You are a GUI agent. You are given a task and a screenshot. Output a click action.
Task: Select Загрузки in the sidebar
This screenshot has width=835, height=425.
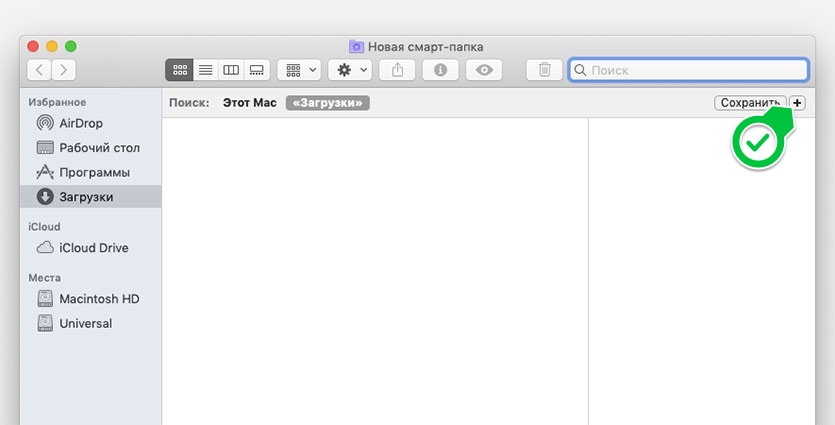tap(91, 197)
